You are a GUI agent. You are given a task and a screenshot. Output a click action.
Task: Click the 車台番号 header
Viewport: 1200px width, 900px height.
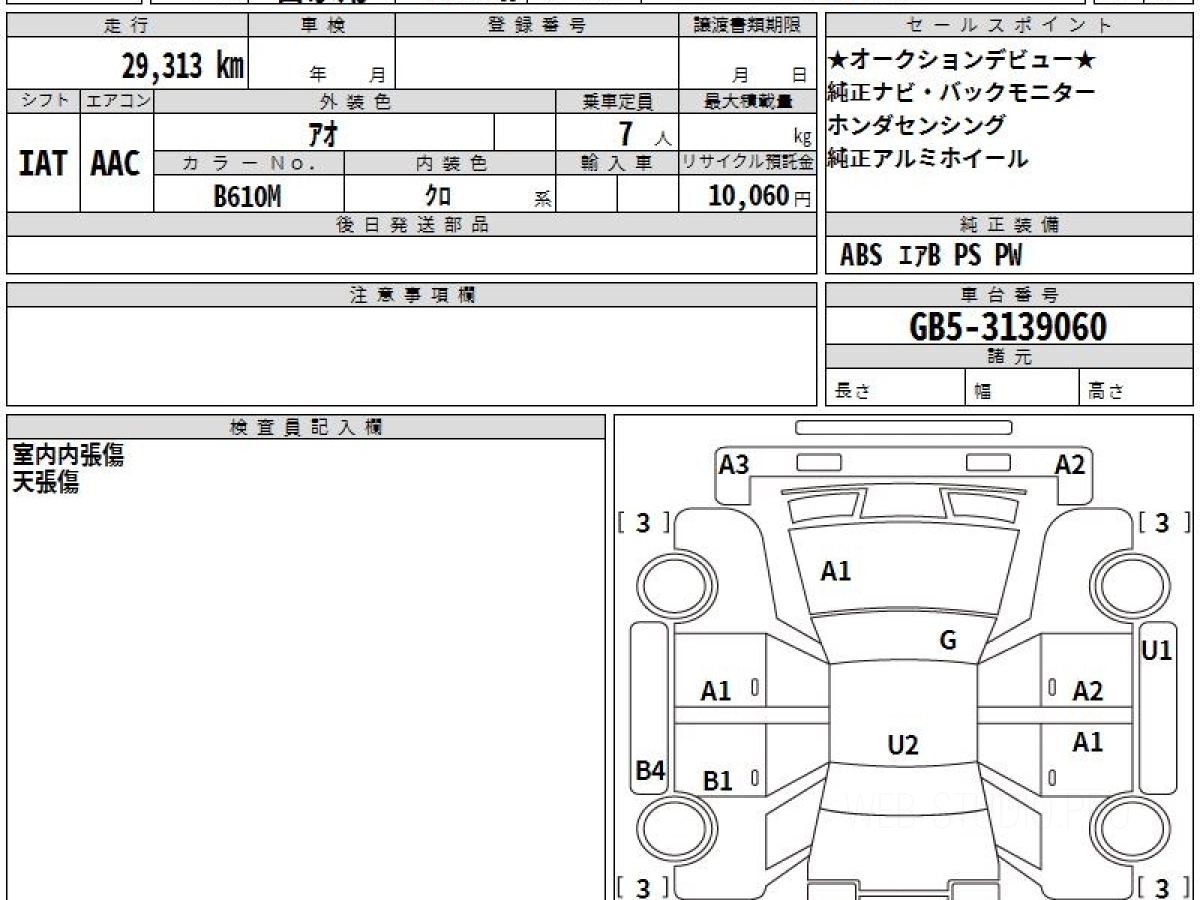(1010, 295)
